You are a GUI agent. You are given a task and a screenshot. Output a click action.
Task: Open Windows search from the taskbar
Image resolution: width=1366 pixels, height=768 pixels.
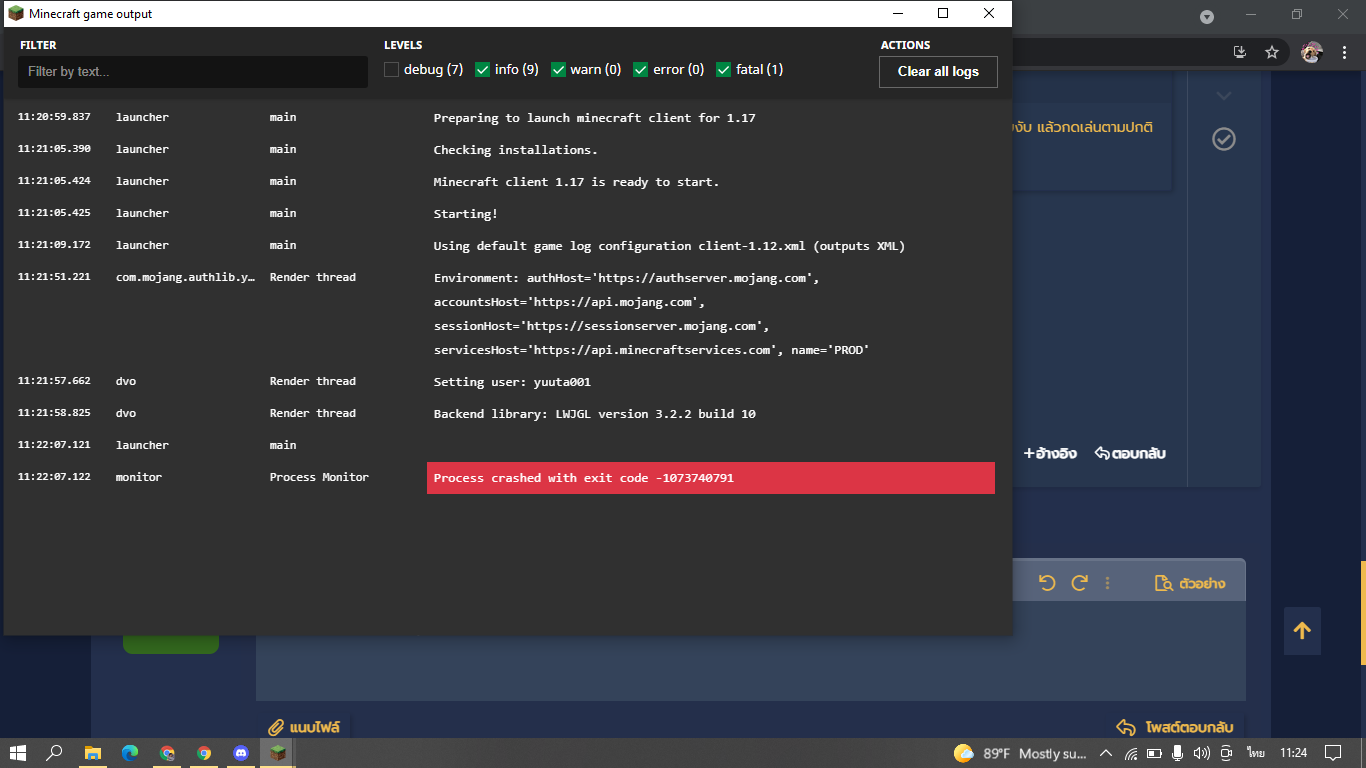point(55,753)
